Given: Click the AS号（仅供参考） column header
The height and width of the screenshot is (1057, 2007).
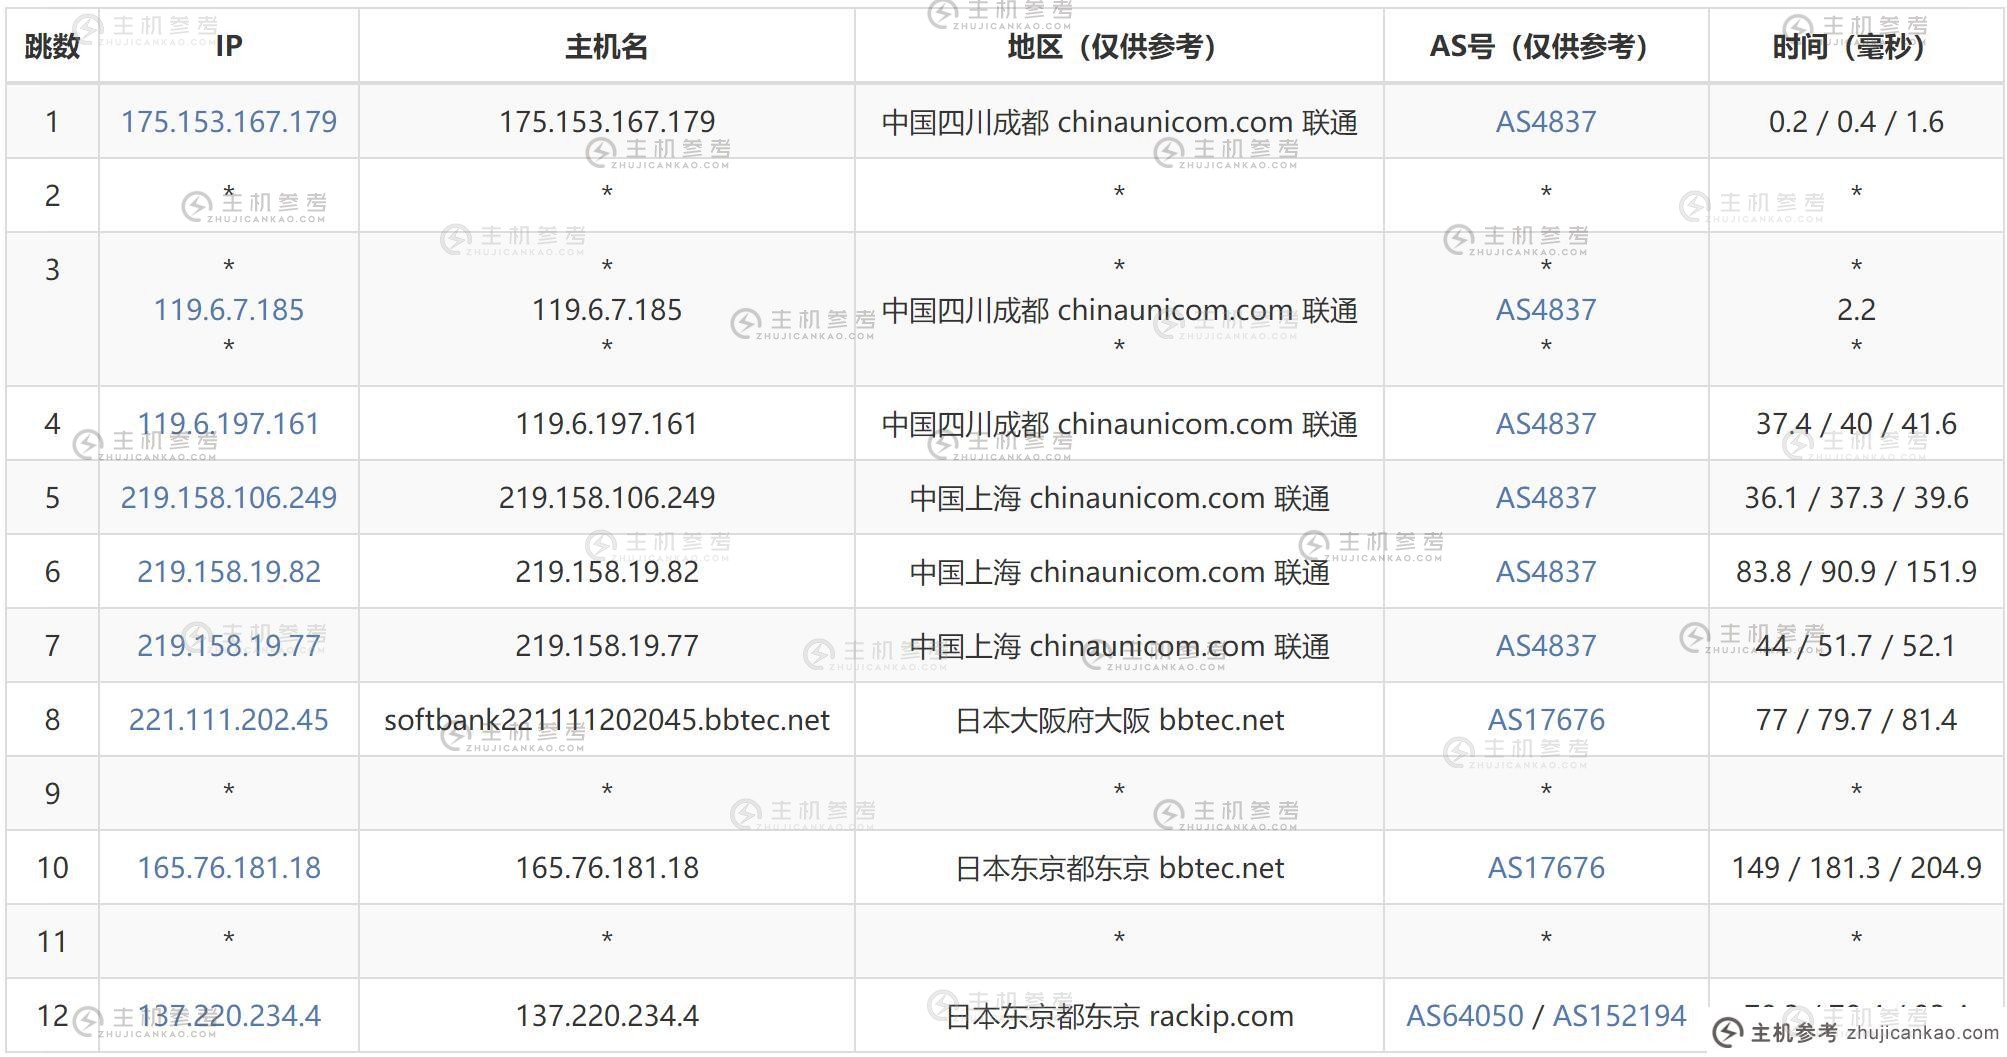Looking at the screenshot, I should click(1546, 46).
